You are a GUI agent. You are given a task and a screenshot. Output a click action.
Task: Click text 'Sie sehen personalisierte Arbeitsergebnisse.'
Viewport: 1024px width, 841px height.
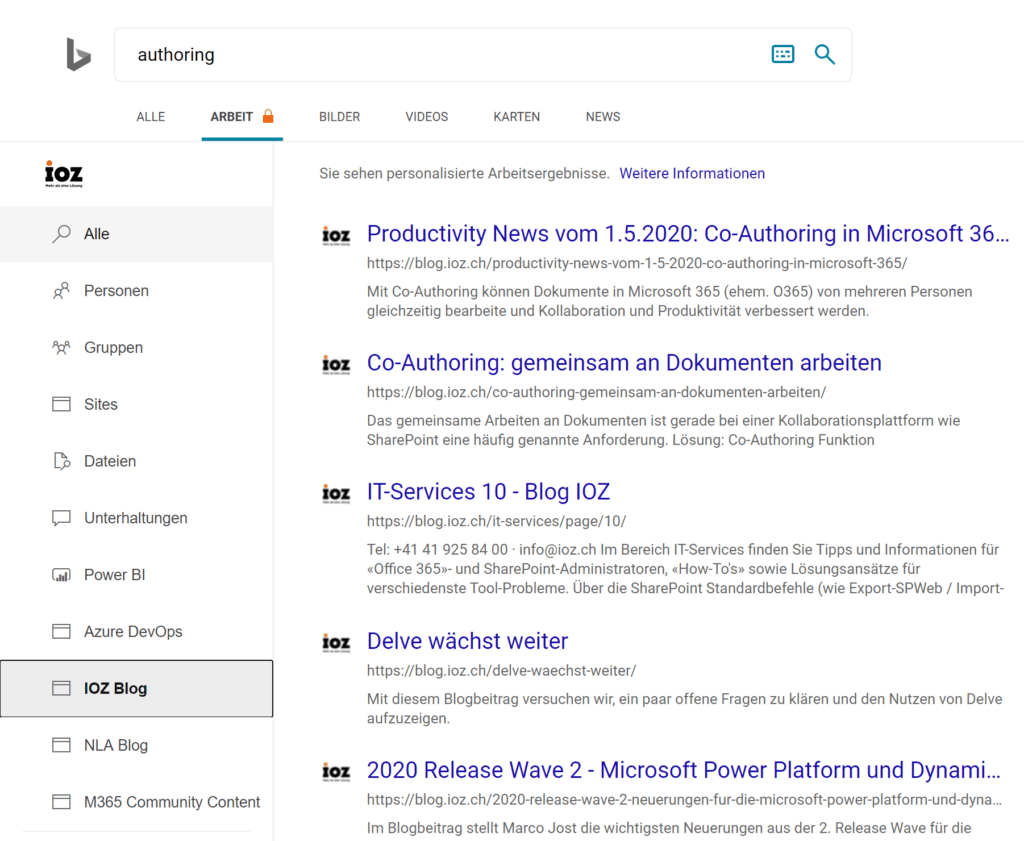pyautogui.click(x=464, y=174)
